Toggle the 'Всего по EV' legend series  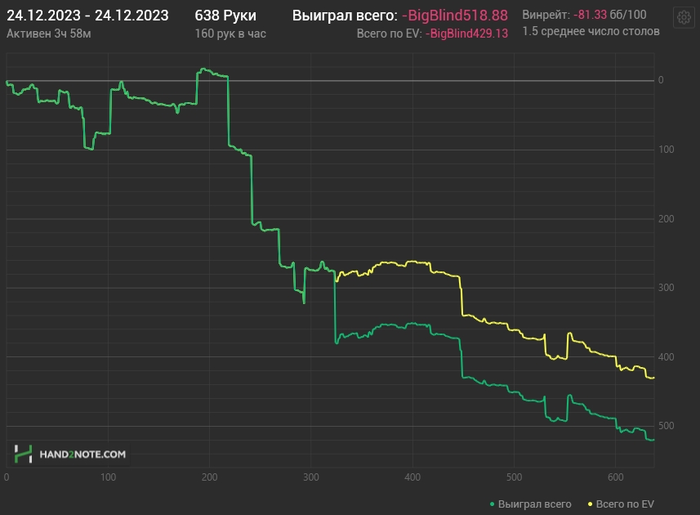(621, 504)
